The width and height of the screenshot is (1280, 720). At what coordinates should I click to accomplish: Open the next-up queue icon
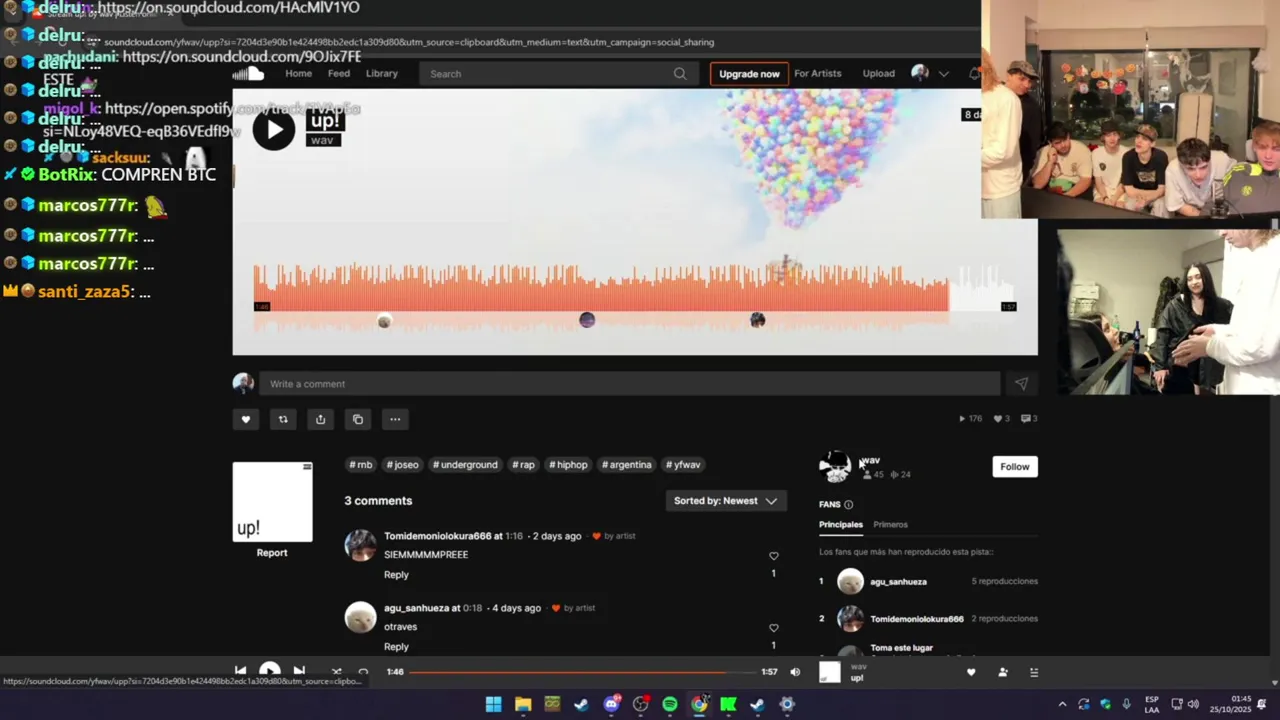(1034, 673)
